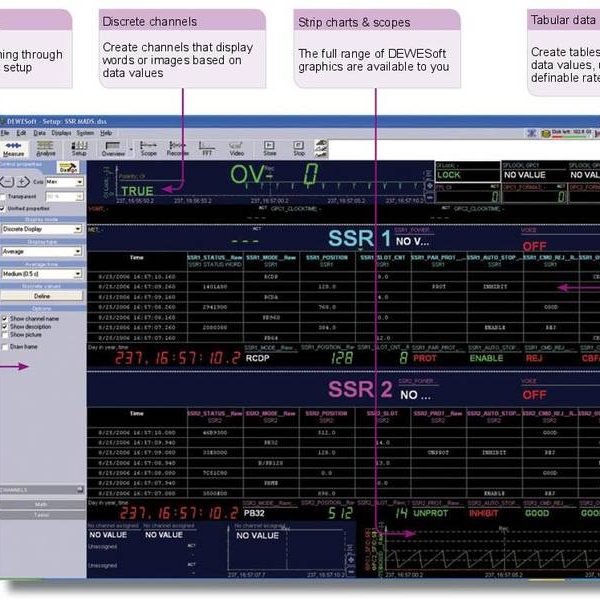Open the Medium (0.5 s) average time dropdown
Viewport: 600px width, 600px height.
[x=41, y=274]
